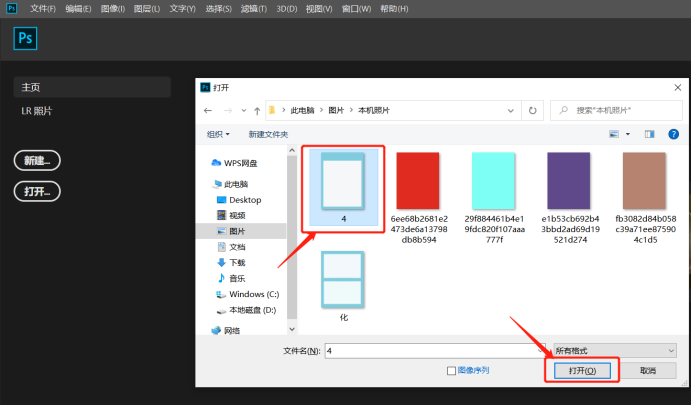
Task: Select the file named 4
Action: coord(343,188)
